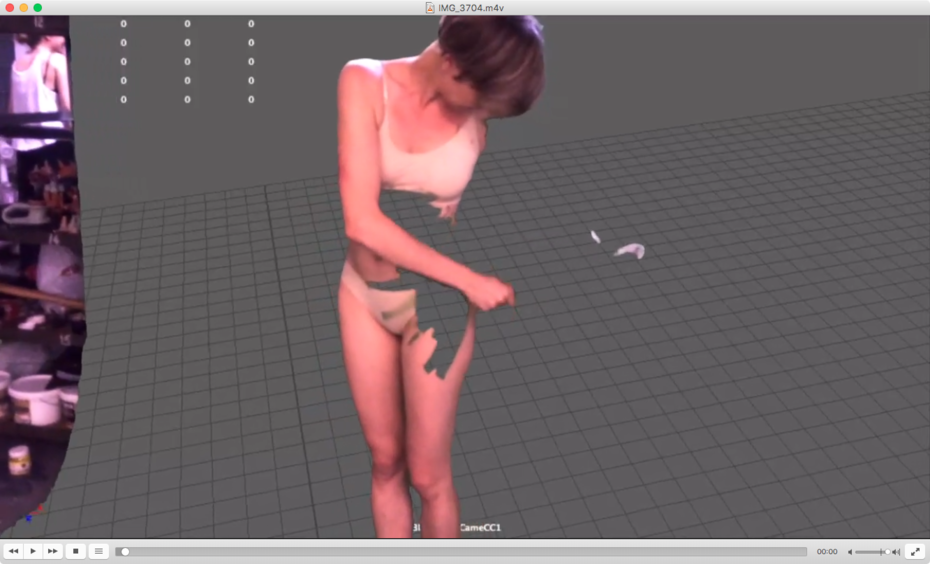Screen dimensions: 930x564
Task: Jump to the middle of the seek bar
Action: 461,552
